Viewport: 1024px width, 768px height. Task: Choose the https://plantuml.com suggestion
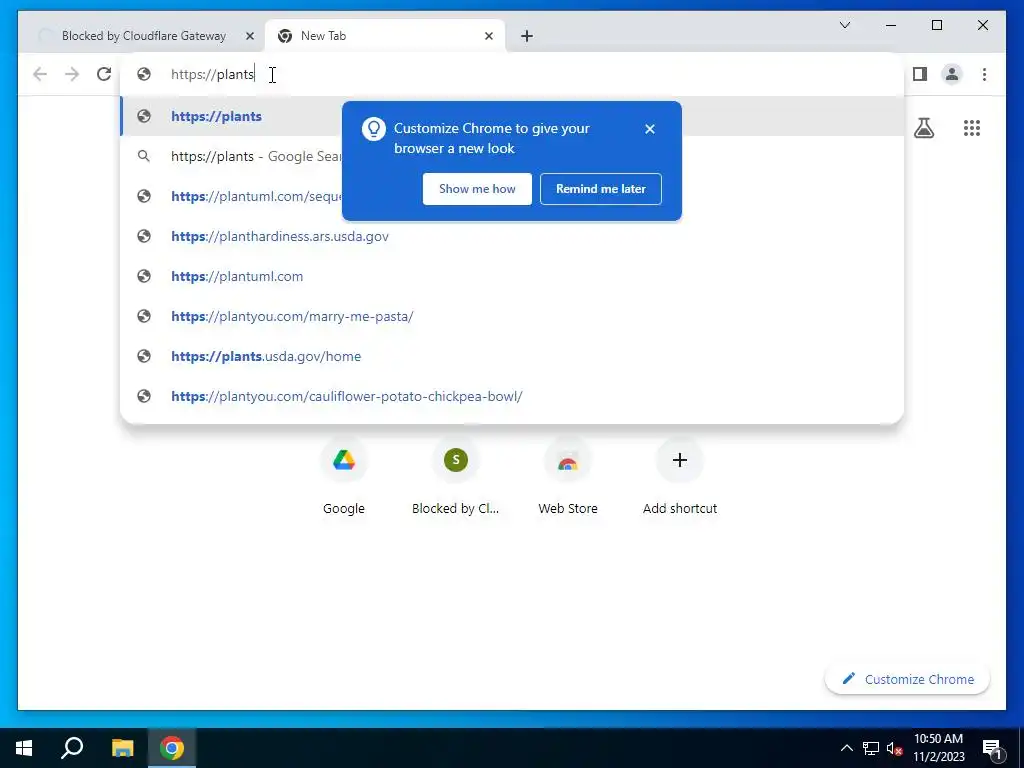coord(512,276)
